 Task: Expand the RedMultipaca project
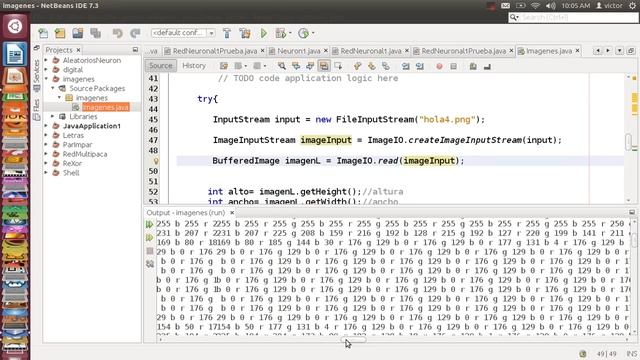46,154
